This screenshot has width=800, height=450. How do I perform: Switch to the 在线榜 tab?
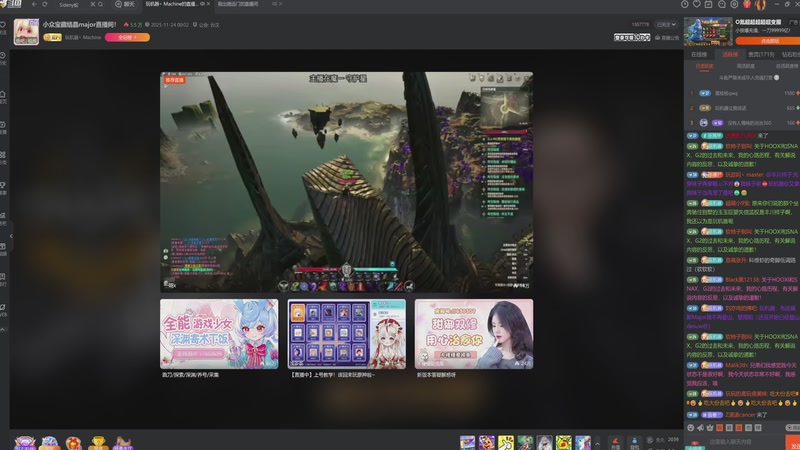tap(699, 55)
